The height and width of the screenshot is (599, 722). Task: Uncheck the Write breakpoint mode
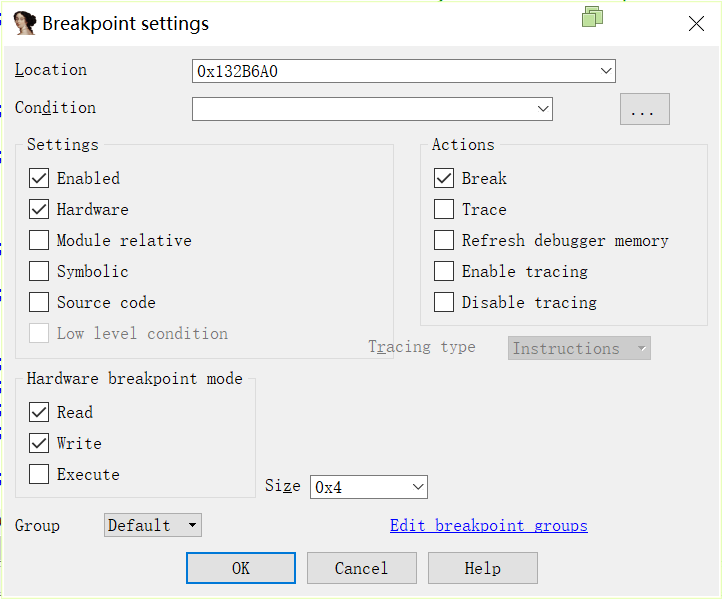(39, 443)
